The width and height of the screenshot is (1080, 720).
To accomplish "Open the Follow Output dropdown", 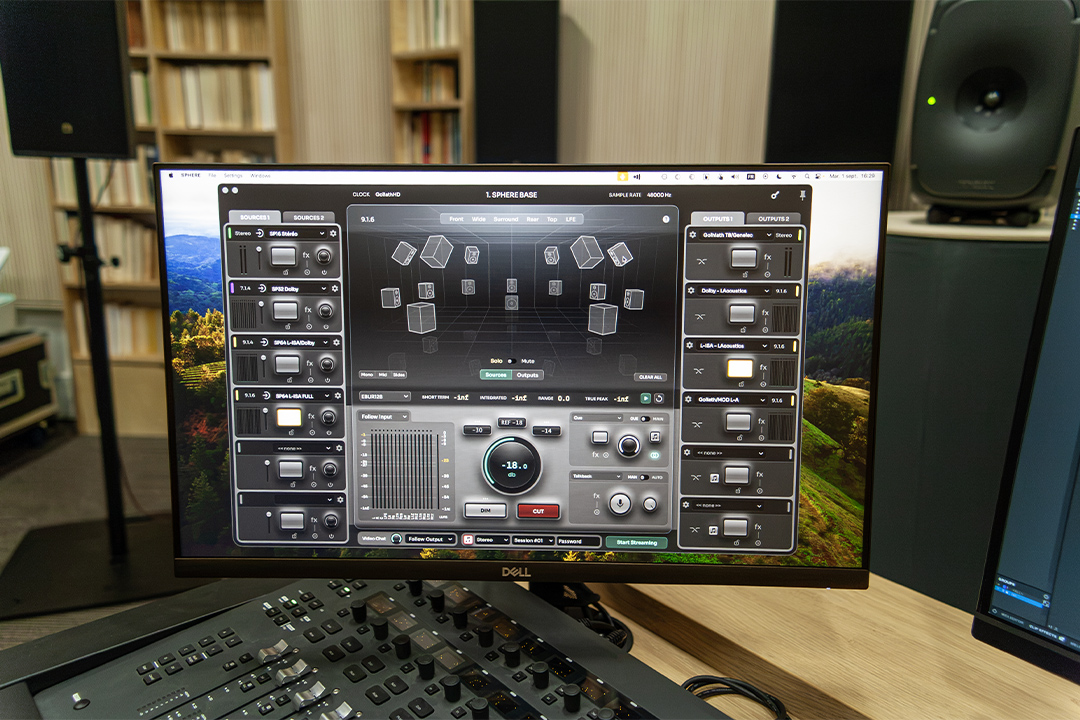I will click(x=430, y=539).
